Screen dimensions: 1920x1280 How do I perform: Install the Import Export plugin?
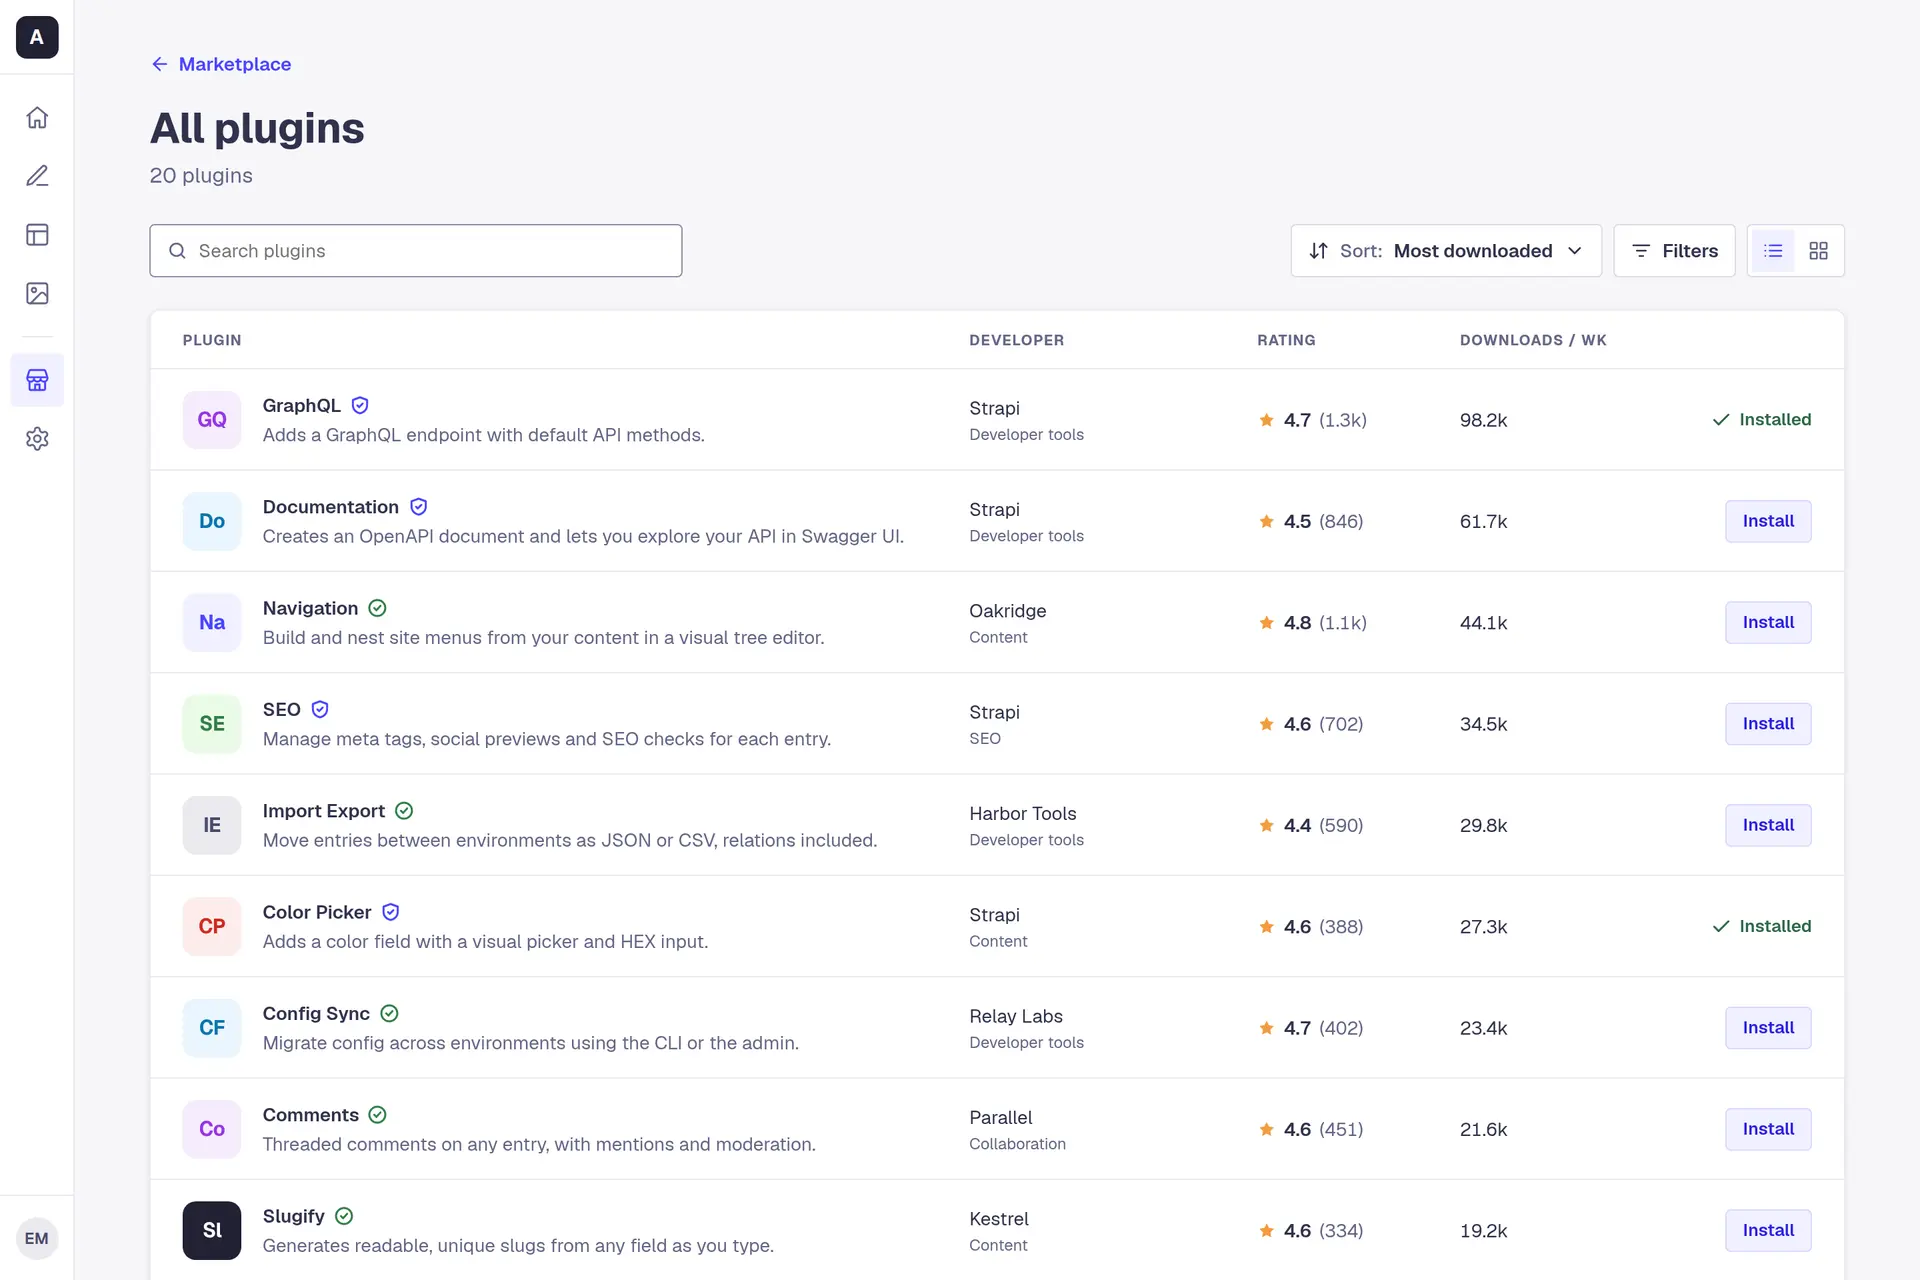(x=1768, y=825)
